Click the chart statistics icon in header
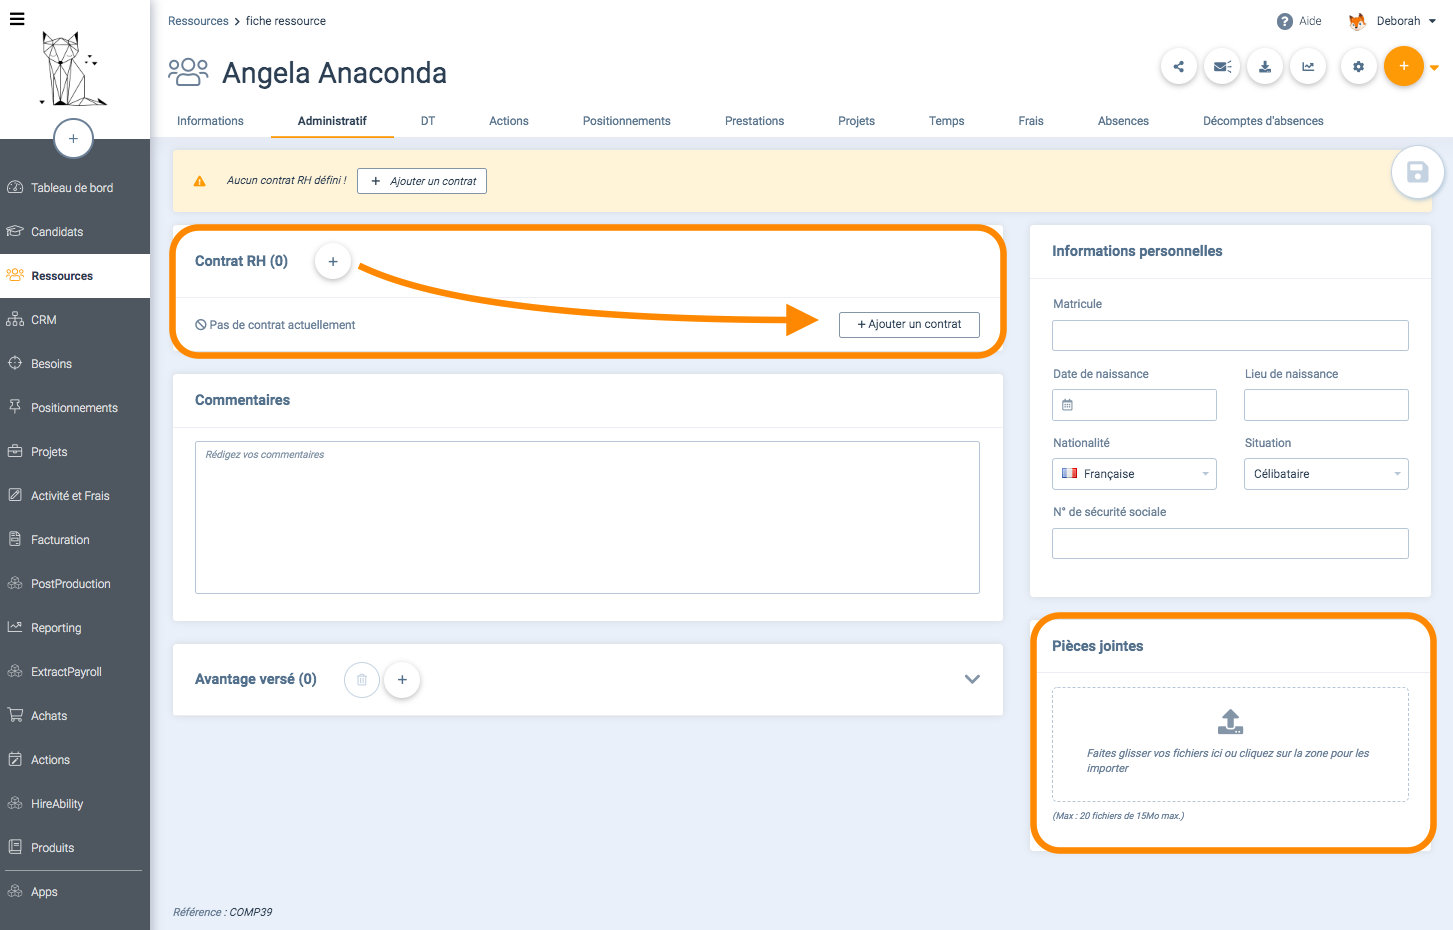This screenshot has width=1453, height=930. tap(1308, 67)
